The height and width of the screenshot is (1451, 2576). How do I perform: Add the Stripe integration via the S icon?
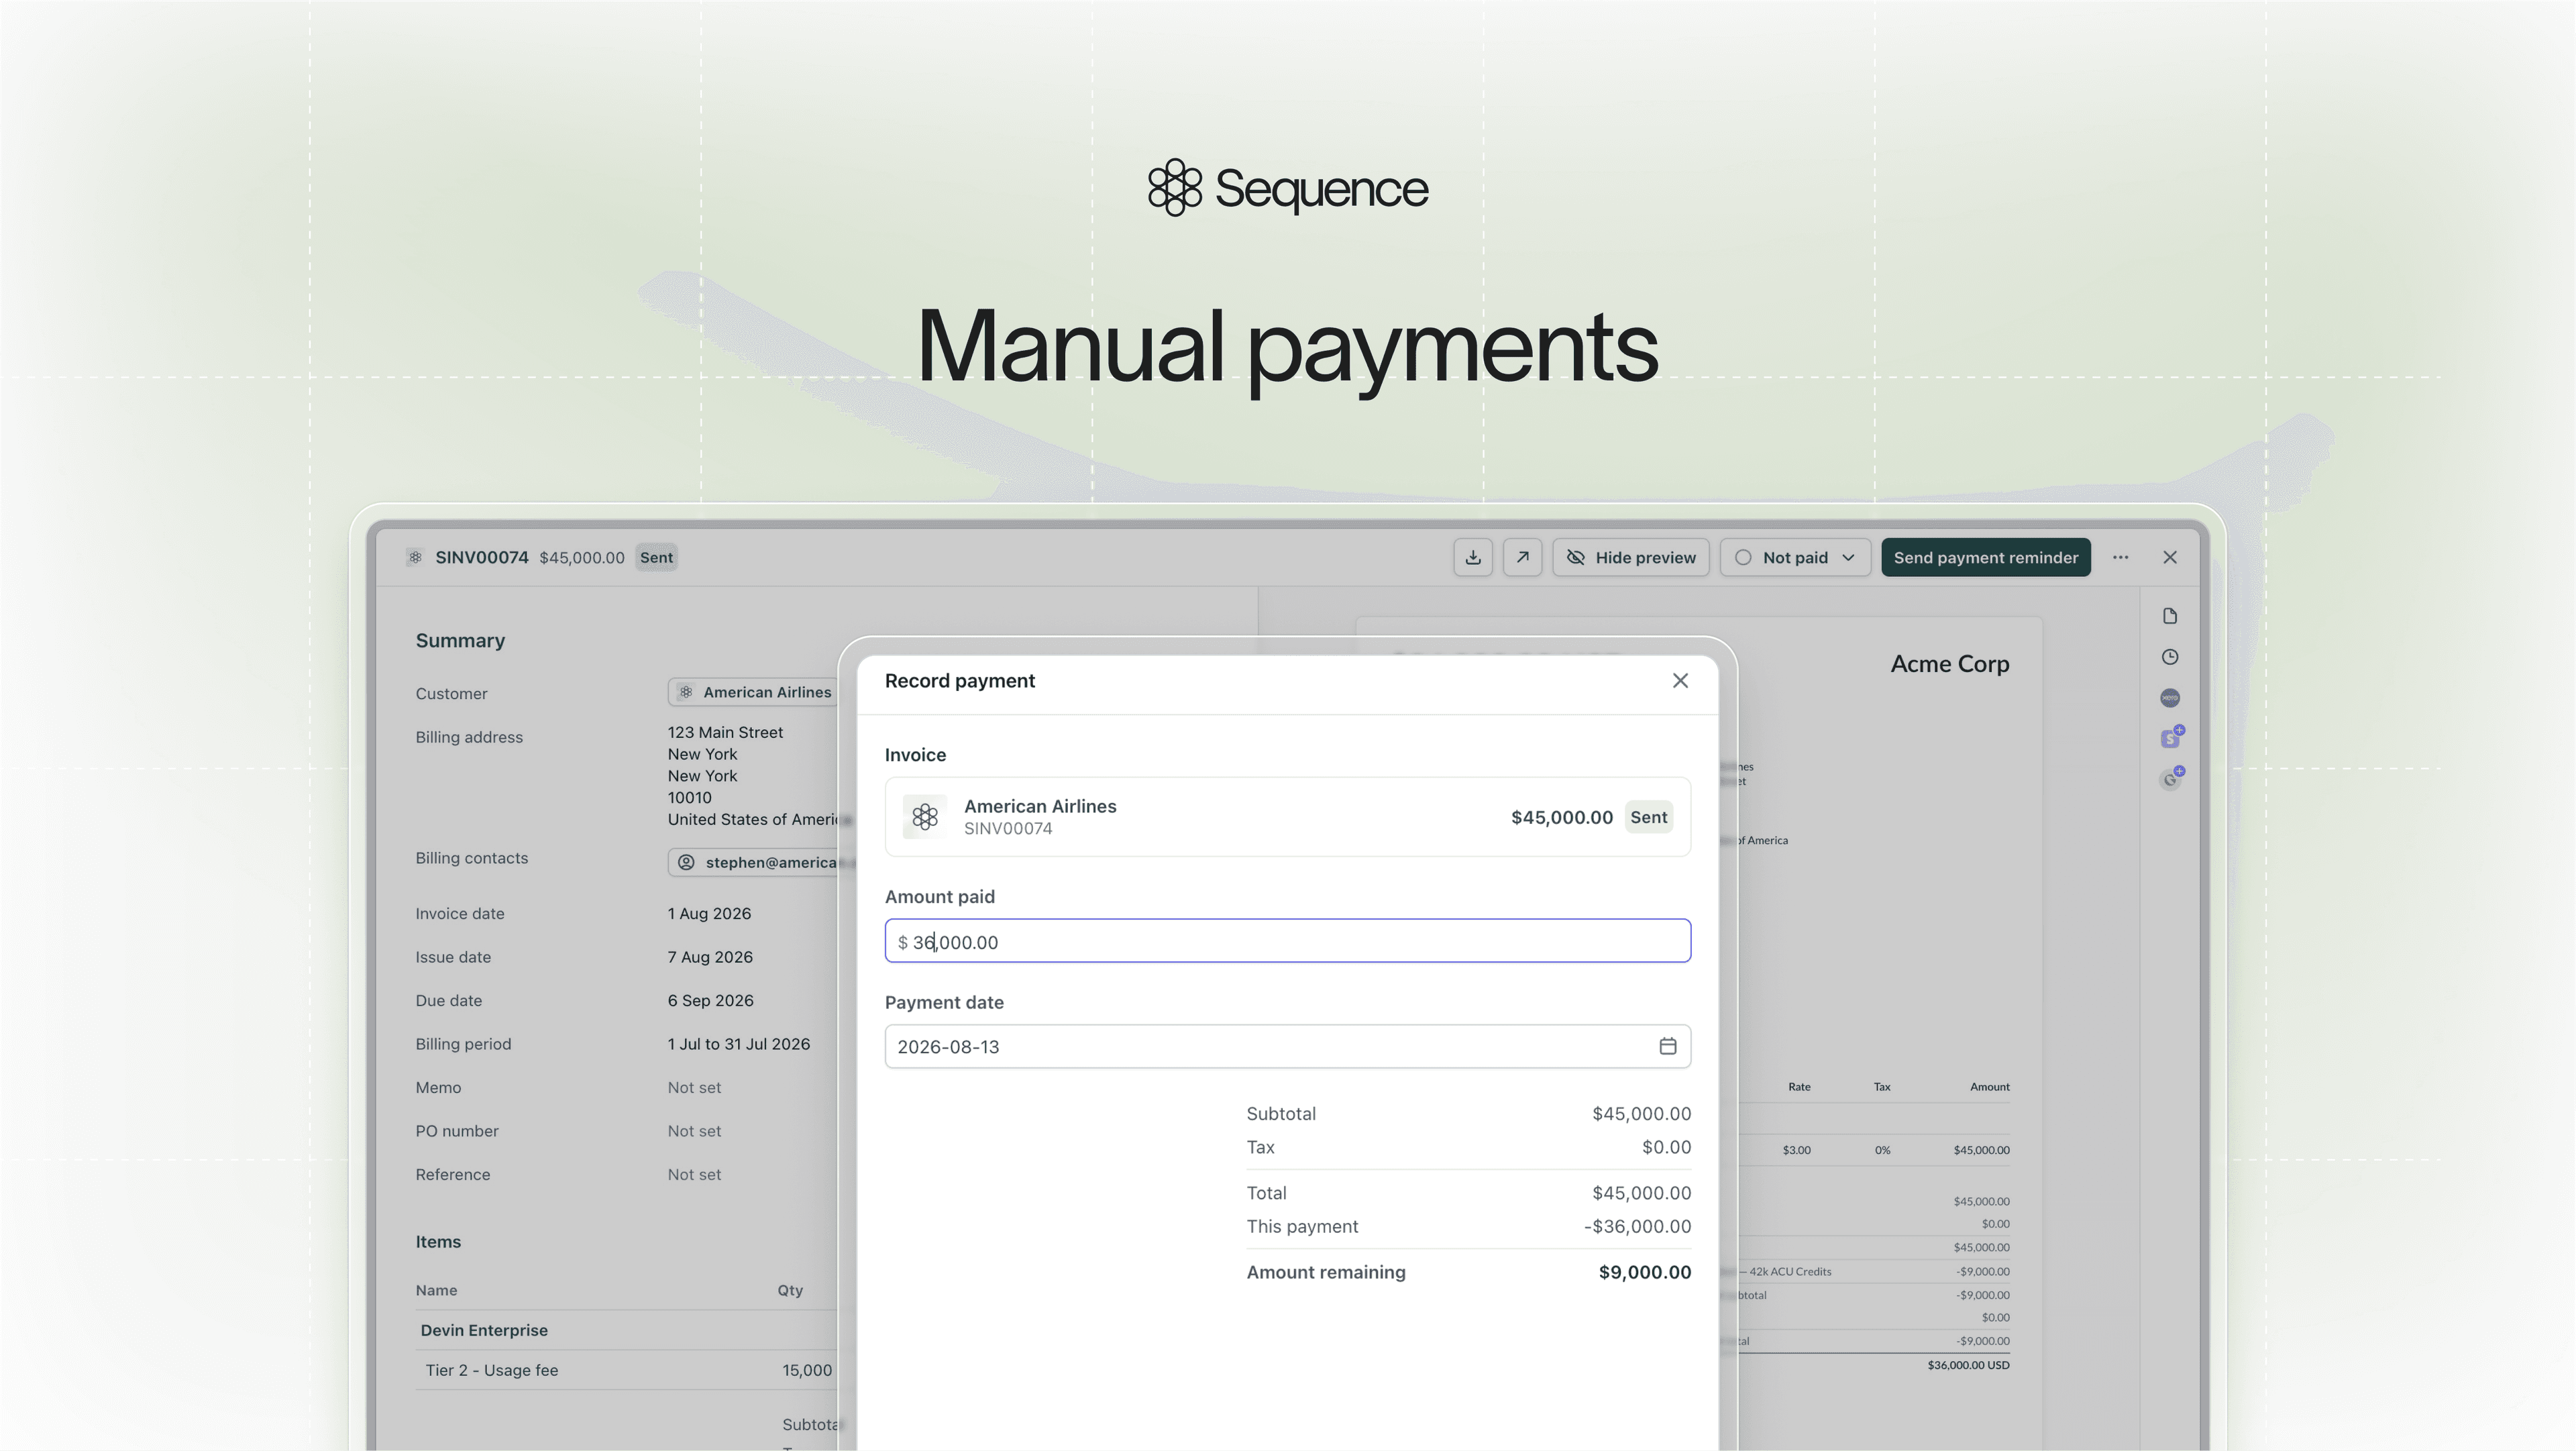click(2170, 738)
